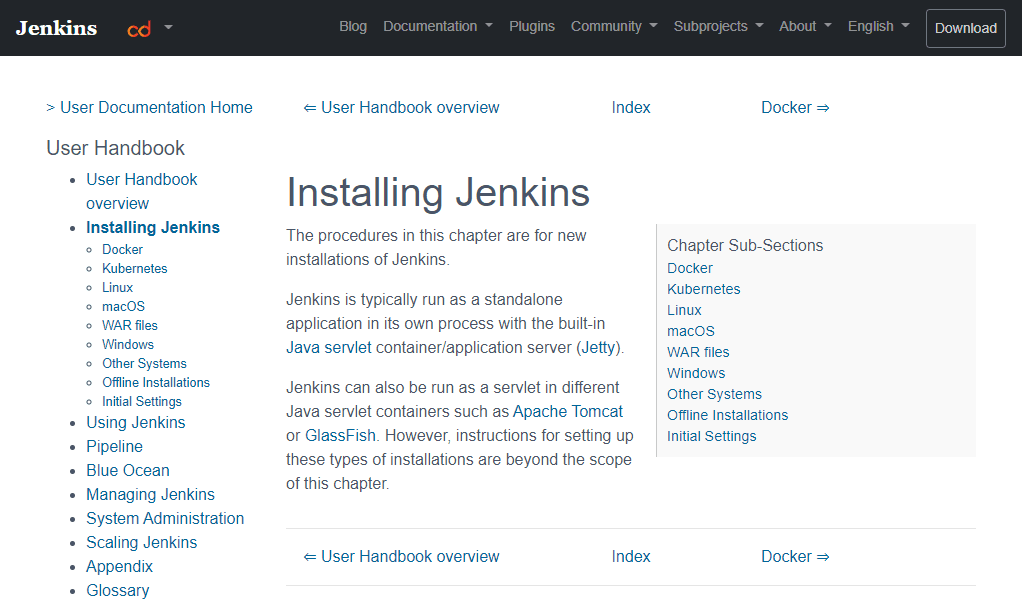Navigate back to User Handbook overview

[410, 107]
